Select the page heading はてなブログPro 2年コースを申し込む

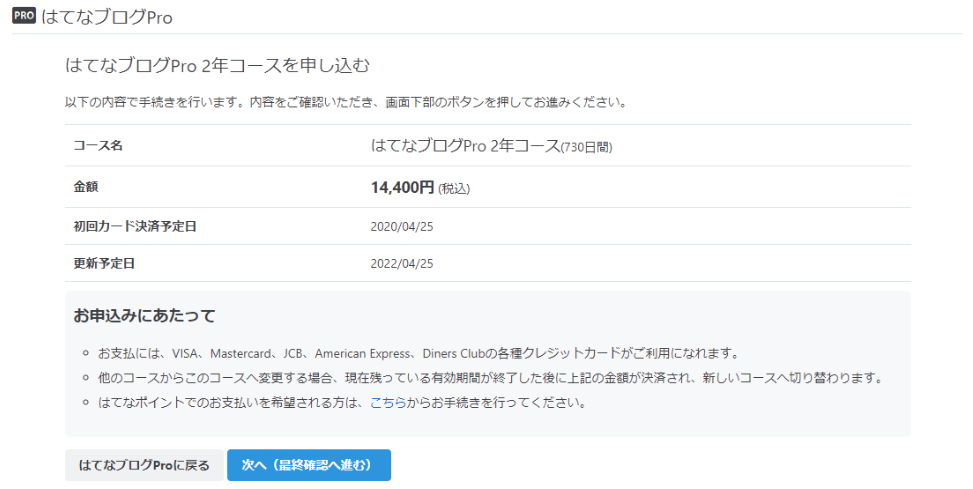point(217,65)
